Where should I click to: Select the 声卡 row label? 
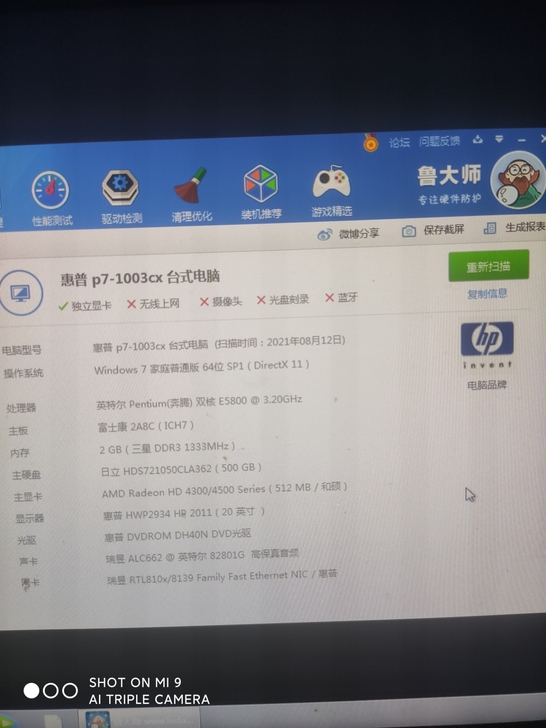28,561
